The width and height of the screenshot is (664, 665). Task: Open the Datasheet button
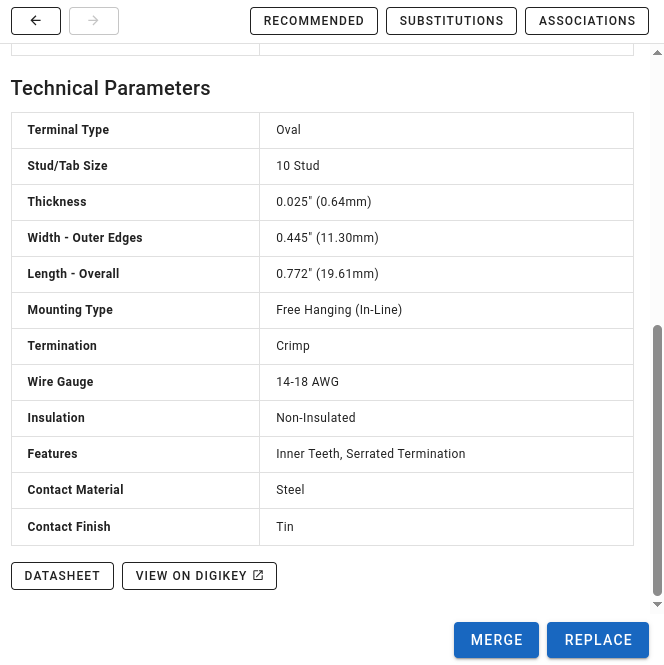(62, 576)
